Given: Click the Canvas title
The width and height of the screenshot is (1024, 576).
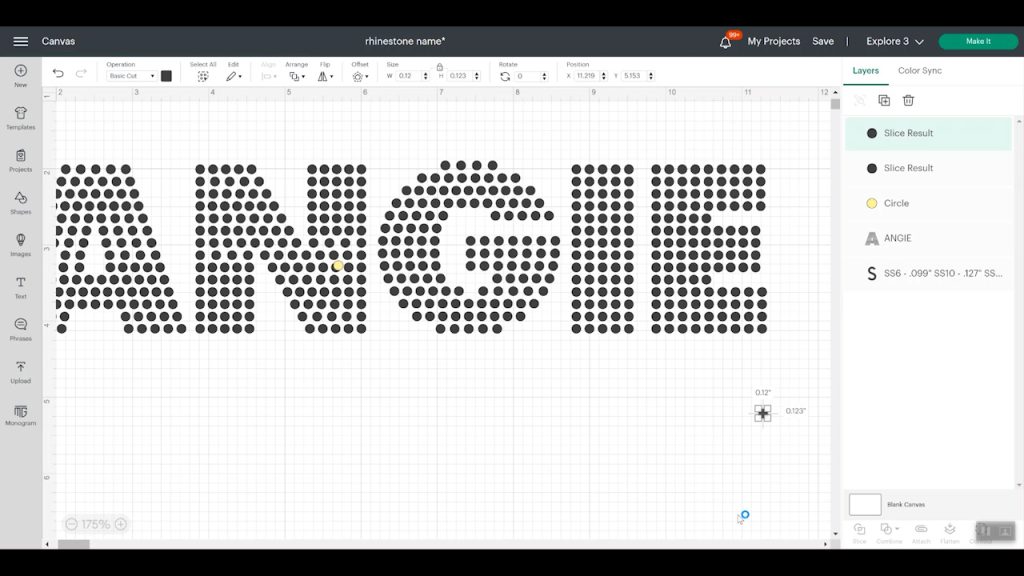Looking at the screenshot, I should (58, 41).
